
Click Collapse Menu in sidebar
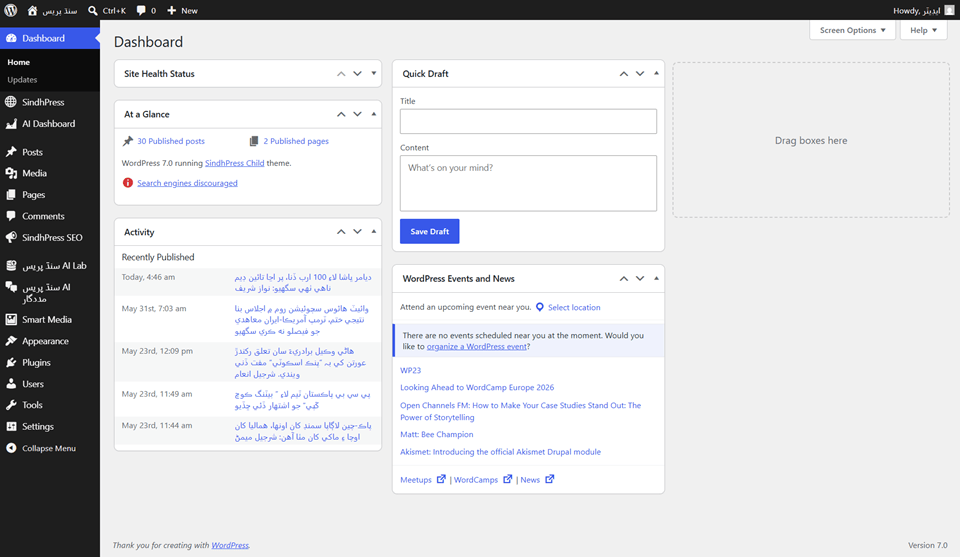[50, 448]
